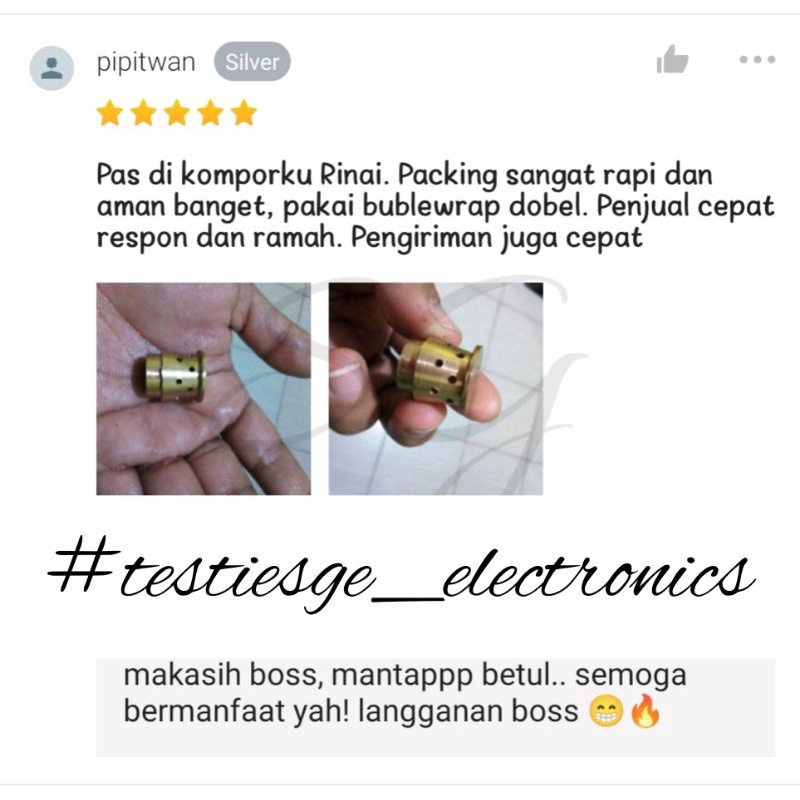800x800 pixels.
Task: Click the review text about Rinai stove
Action: click(x=436, y=207)
